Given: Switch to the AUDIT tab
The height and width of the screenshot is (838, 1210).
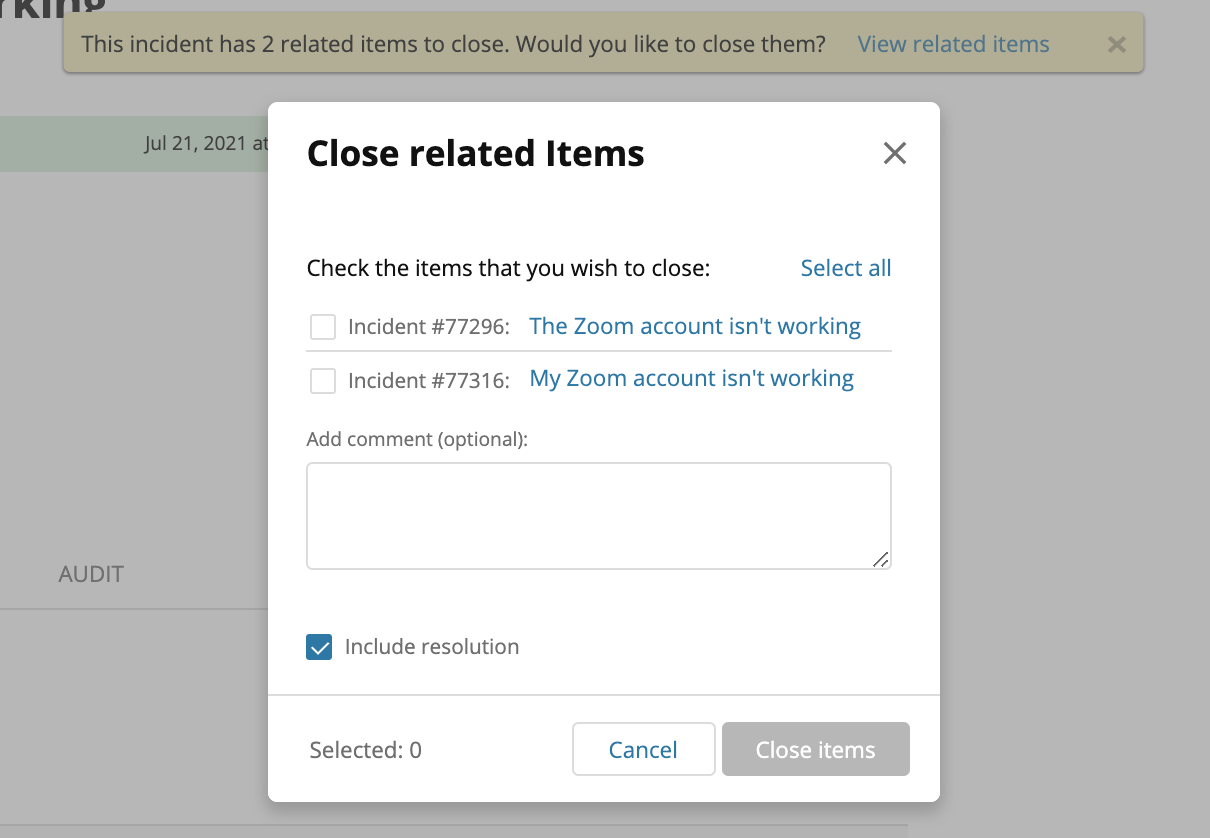Looking at the screenshot, I should tap(91, 574).
